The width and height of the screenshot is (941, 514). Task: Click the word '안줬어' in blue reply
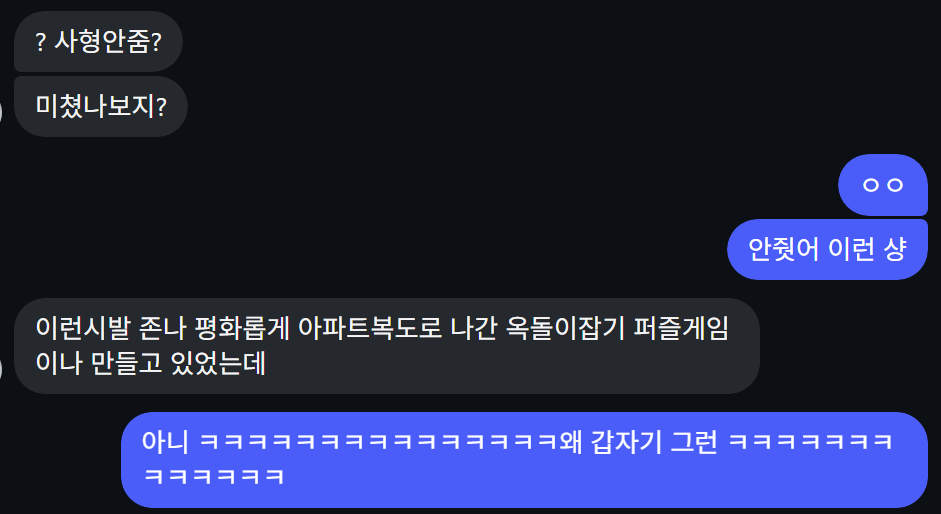783,249
